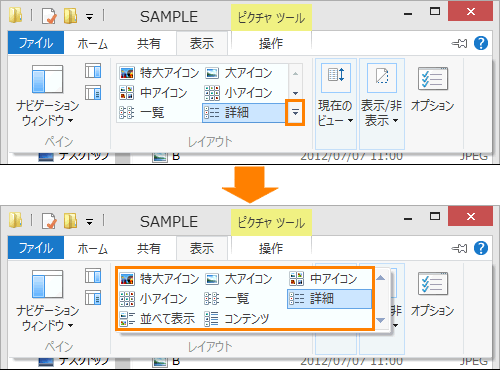Image resolution: width=500 pixels, height=370 pixels.
Task: Click expanded gallery up arrow in lower window
Action: coord(381,278)
